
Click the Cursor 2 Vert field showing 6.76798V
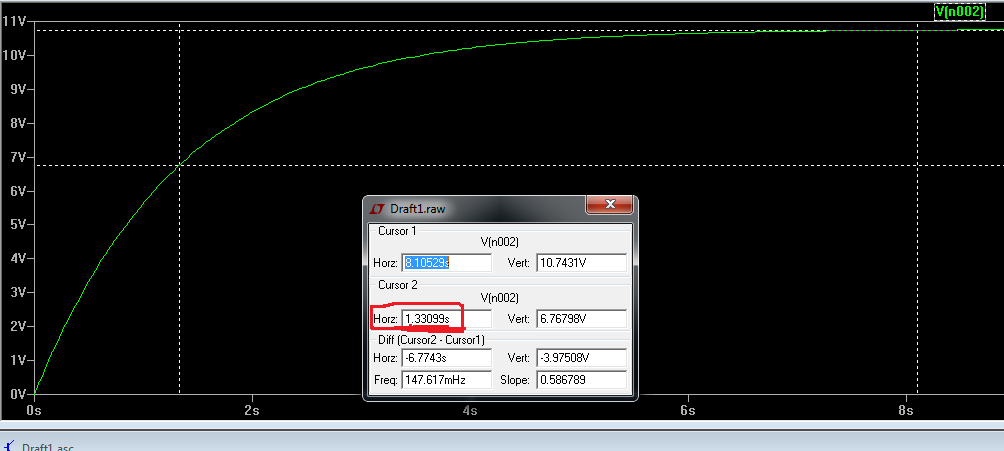click(581, 319)
